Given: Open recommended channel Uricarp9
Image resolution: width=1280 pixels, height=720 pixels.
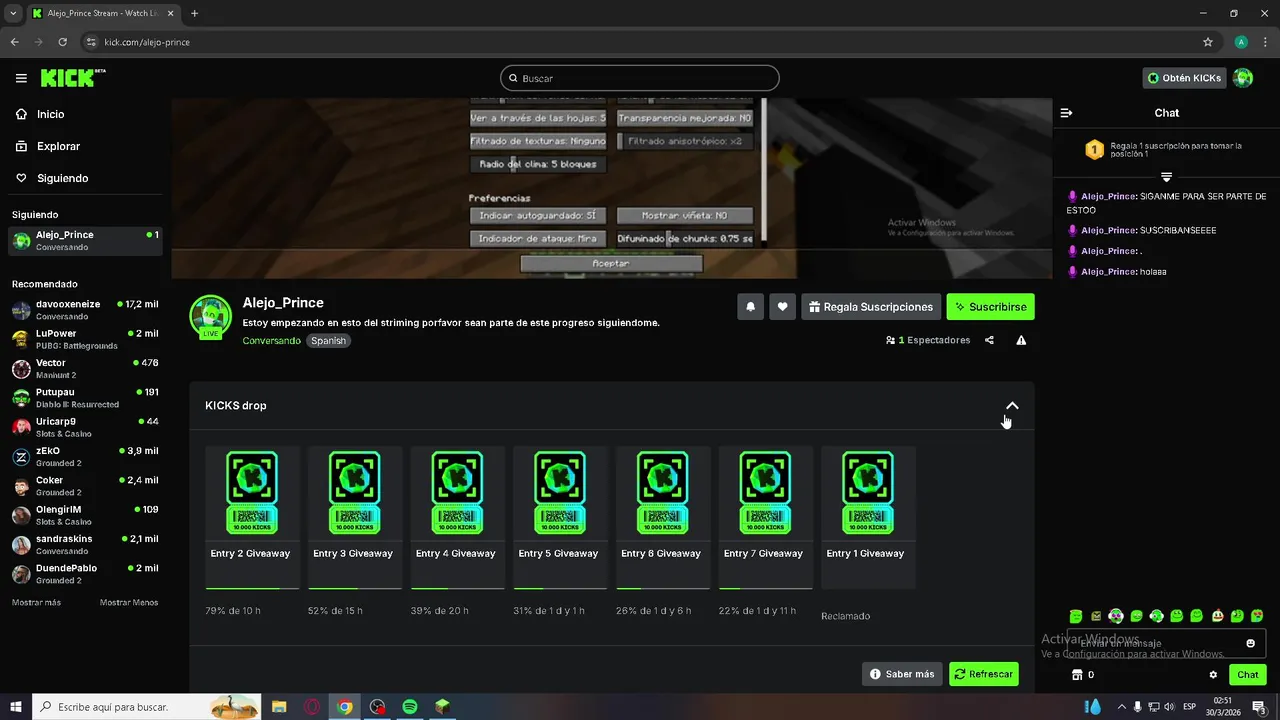Looking at the screenshot, I should coord(85,427).
